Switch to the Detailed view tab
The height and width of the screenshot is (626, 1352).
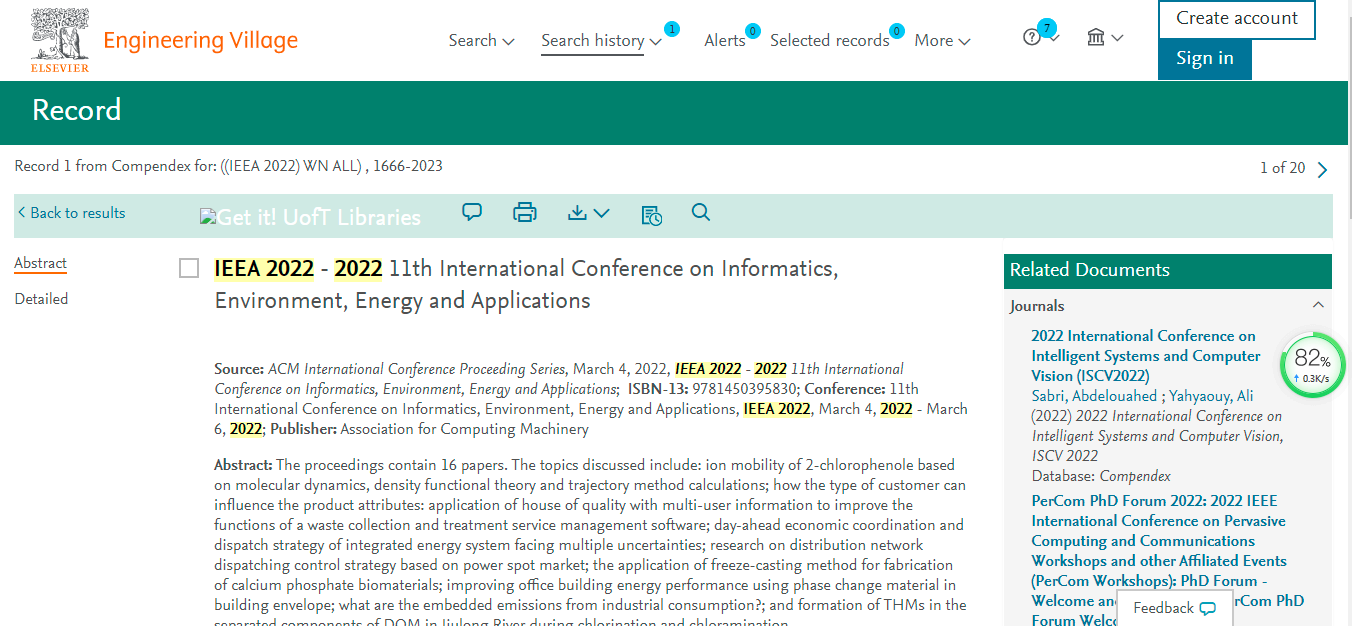[41, 299]
